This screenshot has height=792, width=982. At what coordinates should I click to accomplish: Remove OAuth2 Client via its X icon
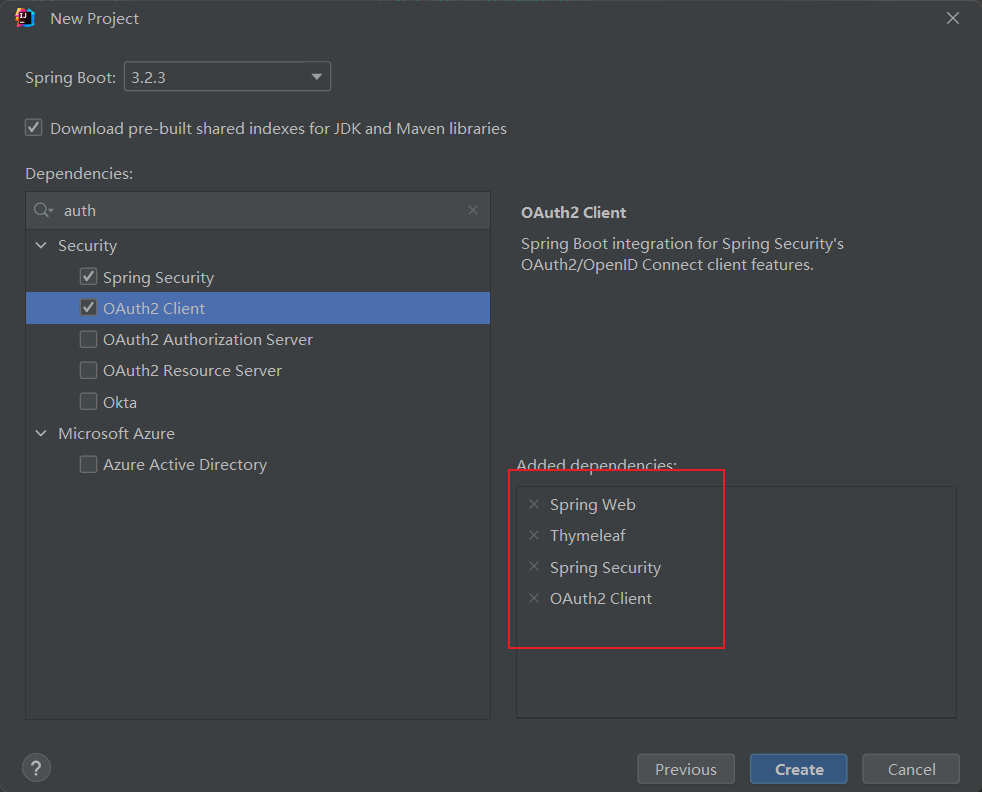pos(533,598)
